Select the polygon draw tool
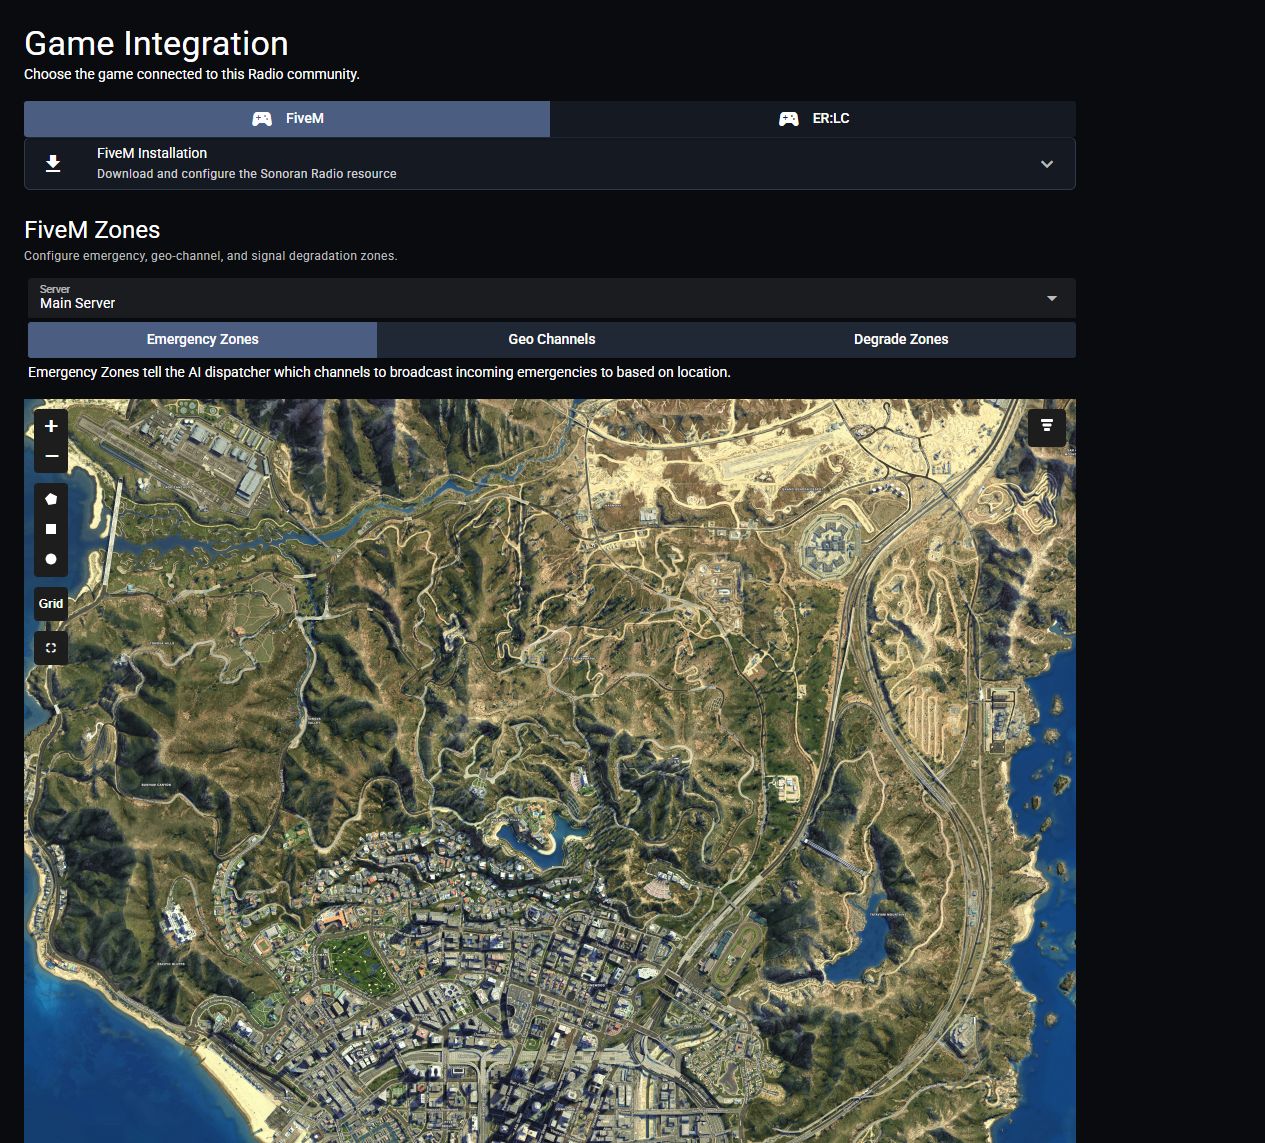 click(51, 499)
